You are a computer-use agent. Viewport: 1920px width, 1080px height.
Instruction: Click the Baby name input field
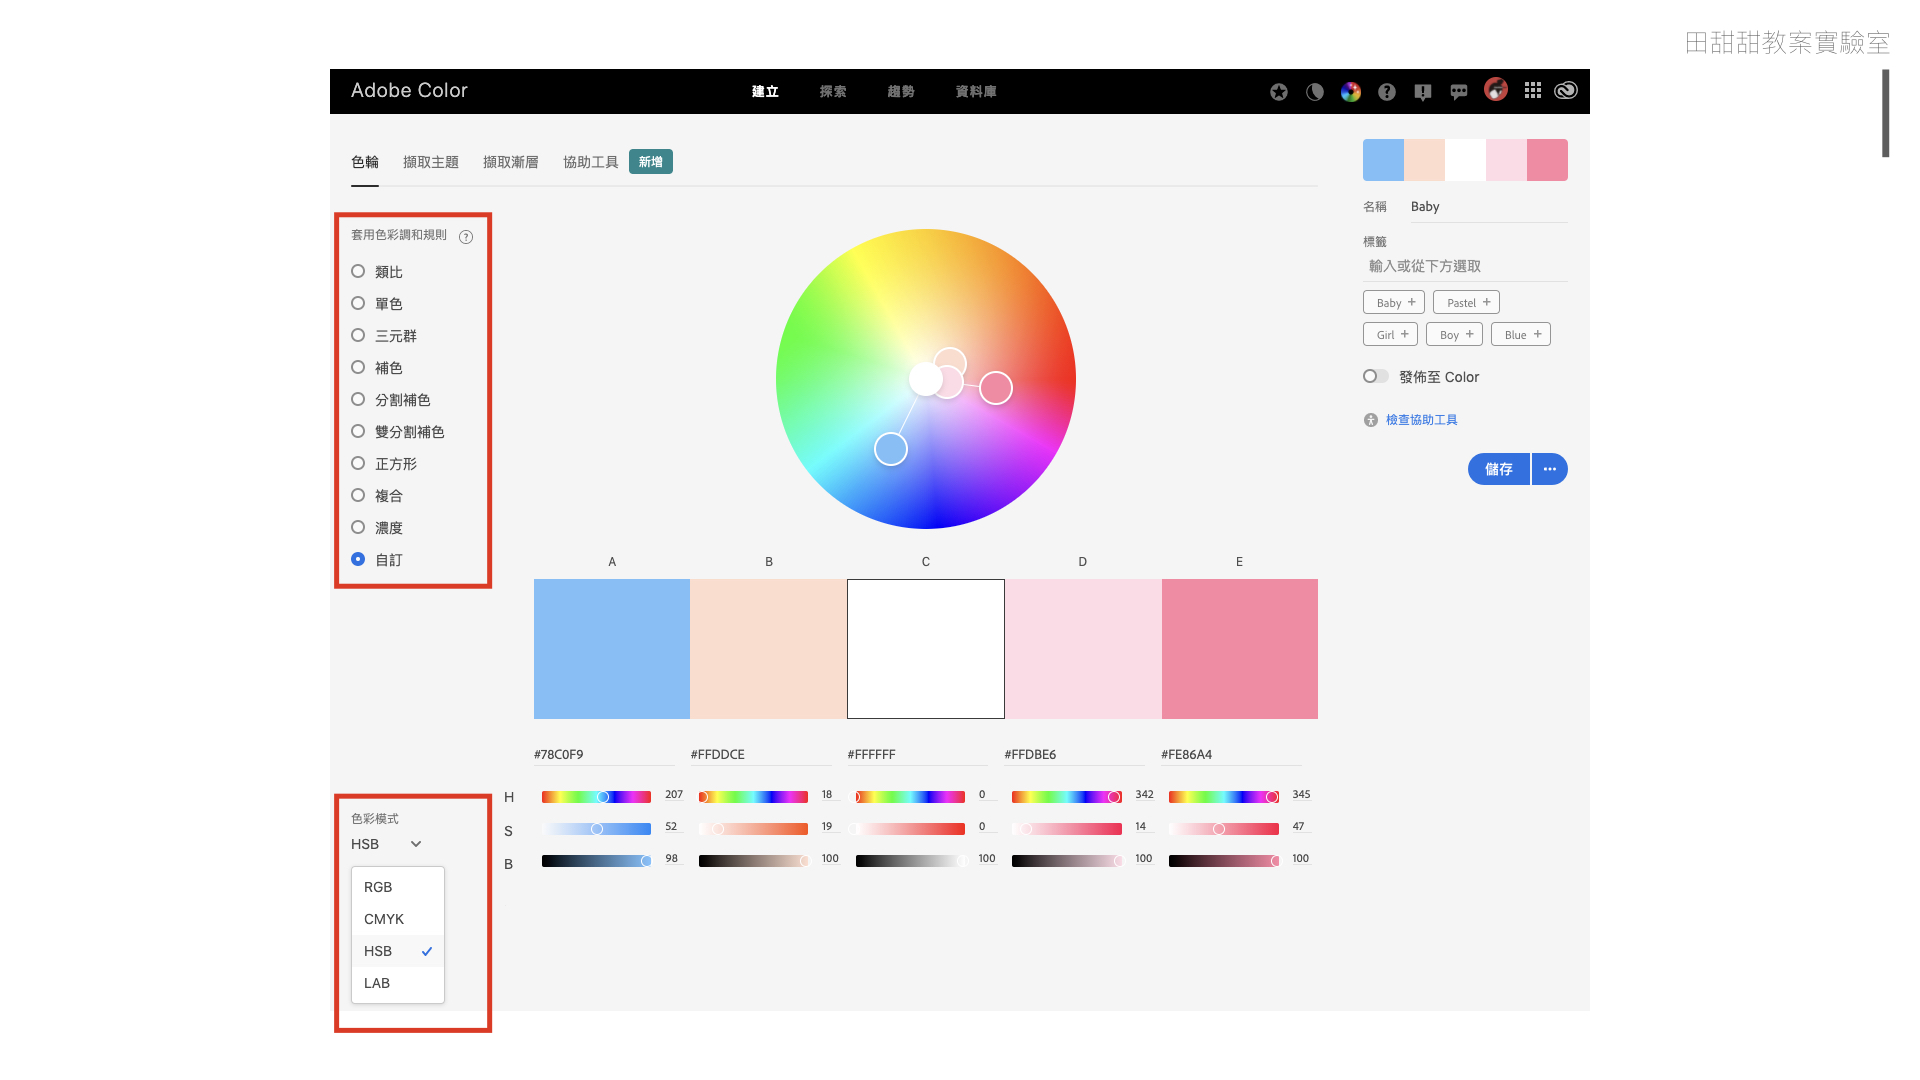(x=1485, y=207)
